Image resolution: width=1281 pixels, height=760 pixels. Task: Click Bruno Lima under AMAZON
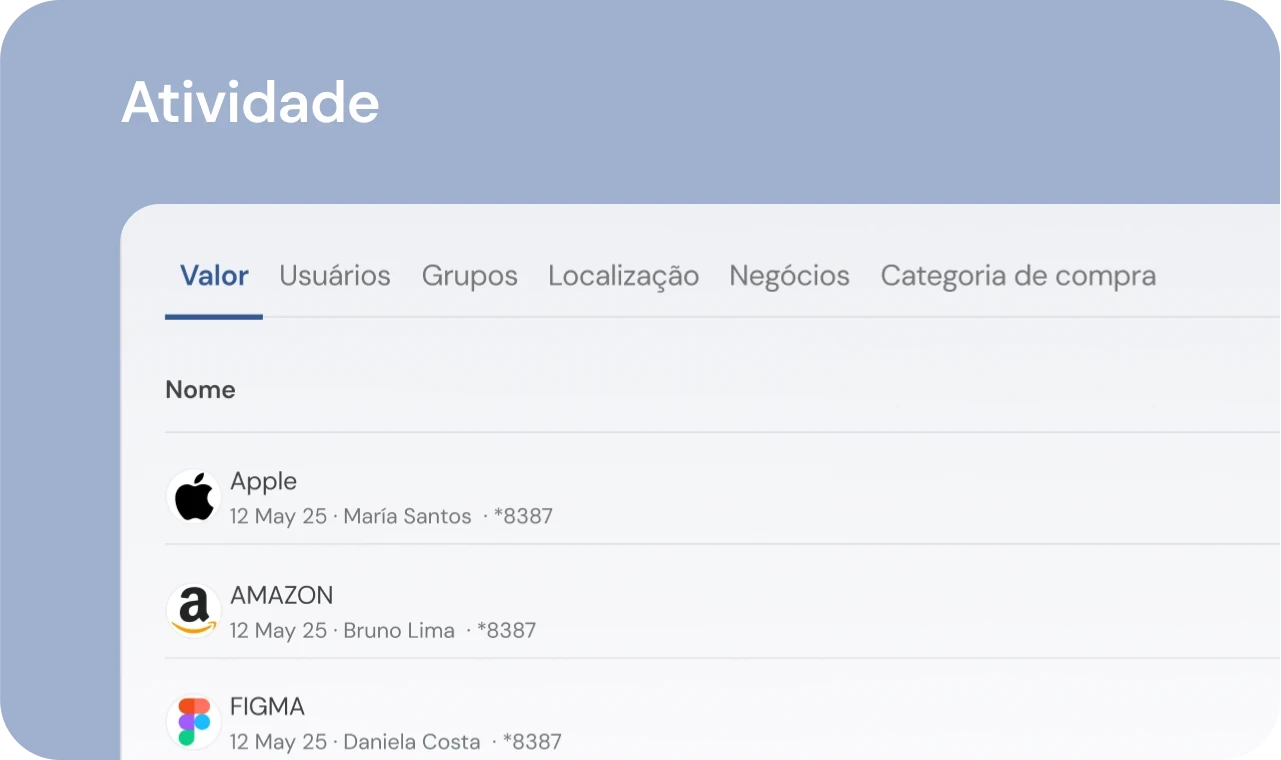398,630
